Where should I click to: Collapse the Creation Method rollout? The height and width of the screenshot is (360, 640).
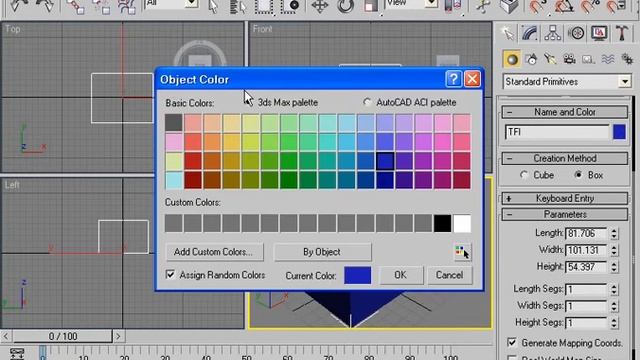564,158
